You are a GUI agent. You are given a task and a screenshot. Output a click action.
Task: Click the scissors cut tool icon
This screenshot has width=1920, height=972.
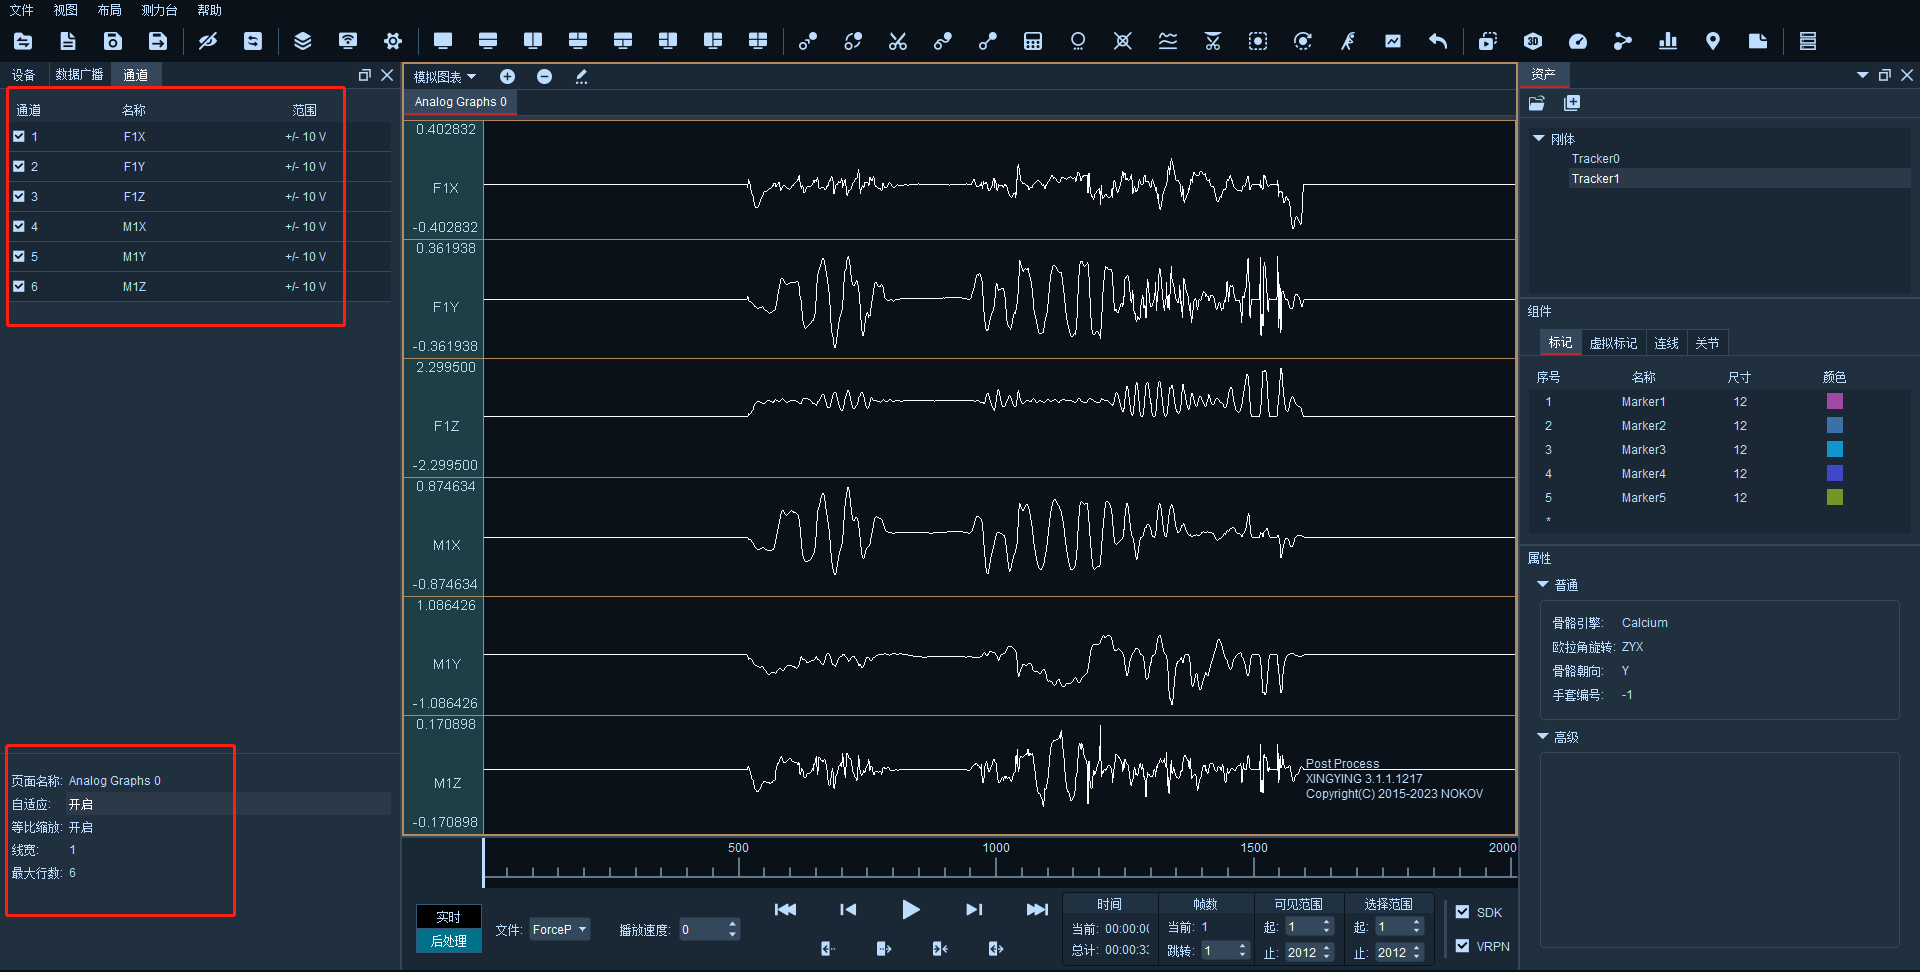[x=898, y=41]
